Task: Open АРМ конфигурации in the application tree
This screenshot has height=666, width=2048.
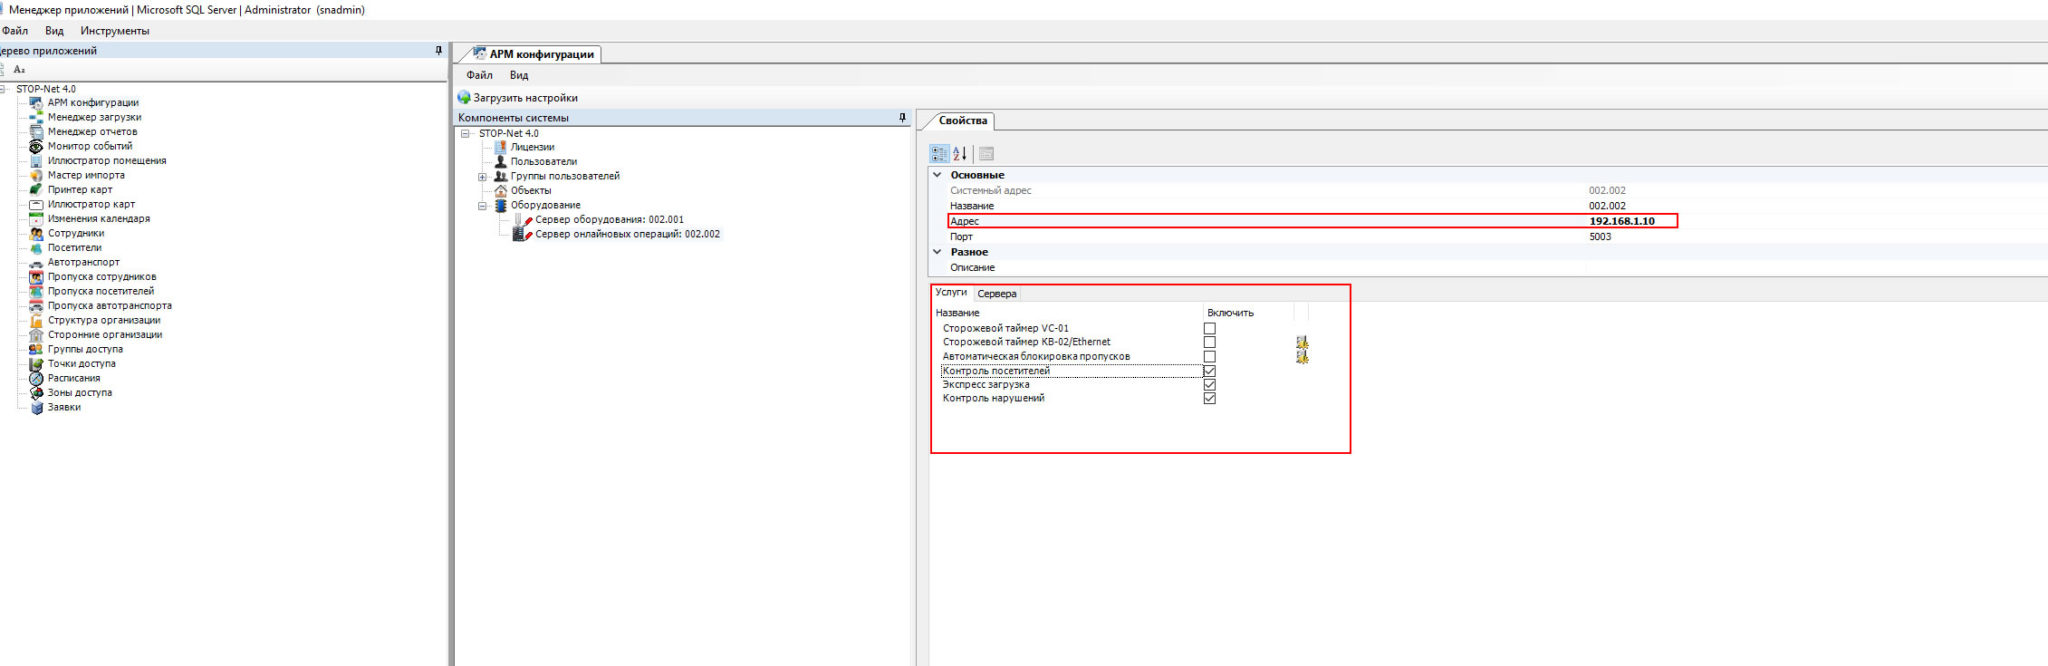Action: click(x=93, y=103)
